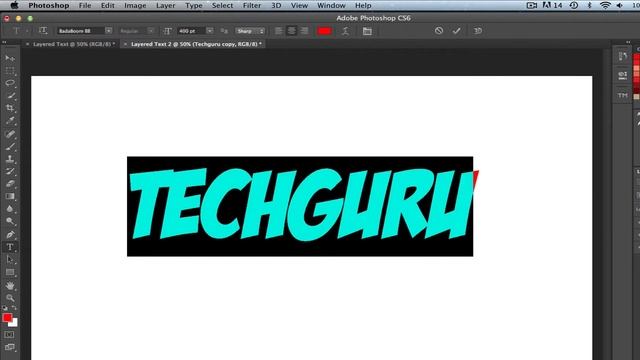
Task: Right-align the text
Action: pyautogui.click(x=304, y=31)
